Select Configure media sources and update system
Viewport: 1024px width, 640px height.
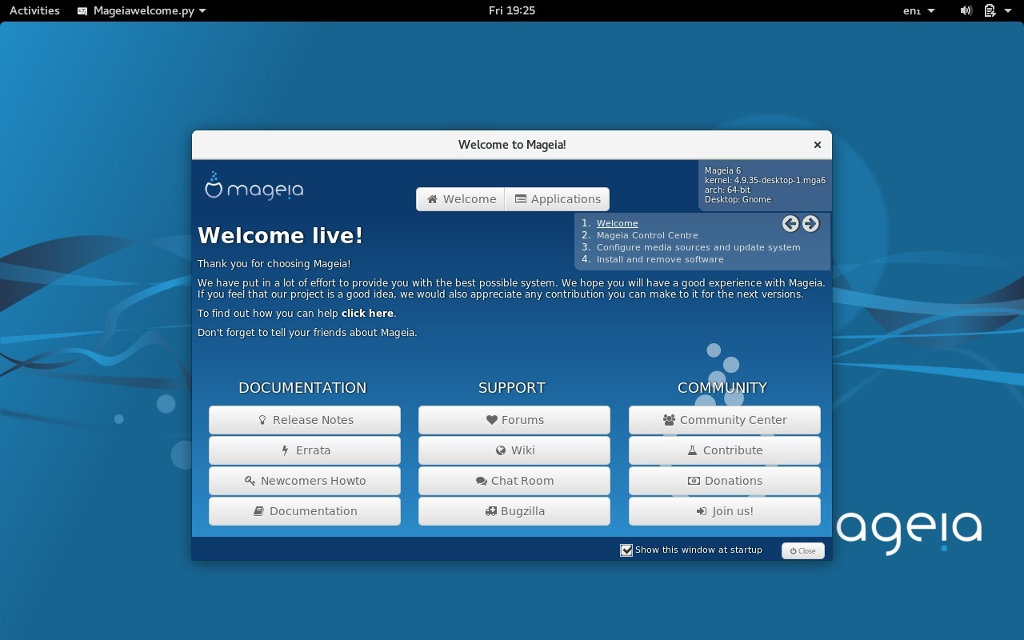click(698, 248)
